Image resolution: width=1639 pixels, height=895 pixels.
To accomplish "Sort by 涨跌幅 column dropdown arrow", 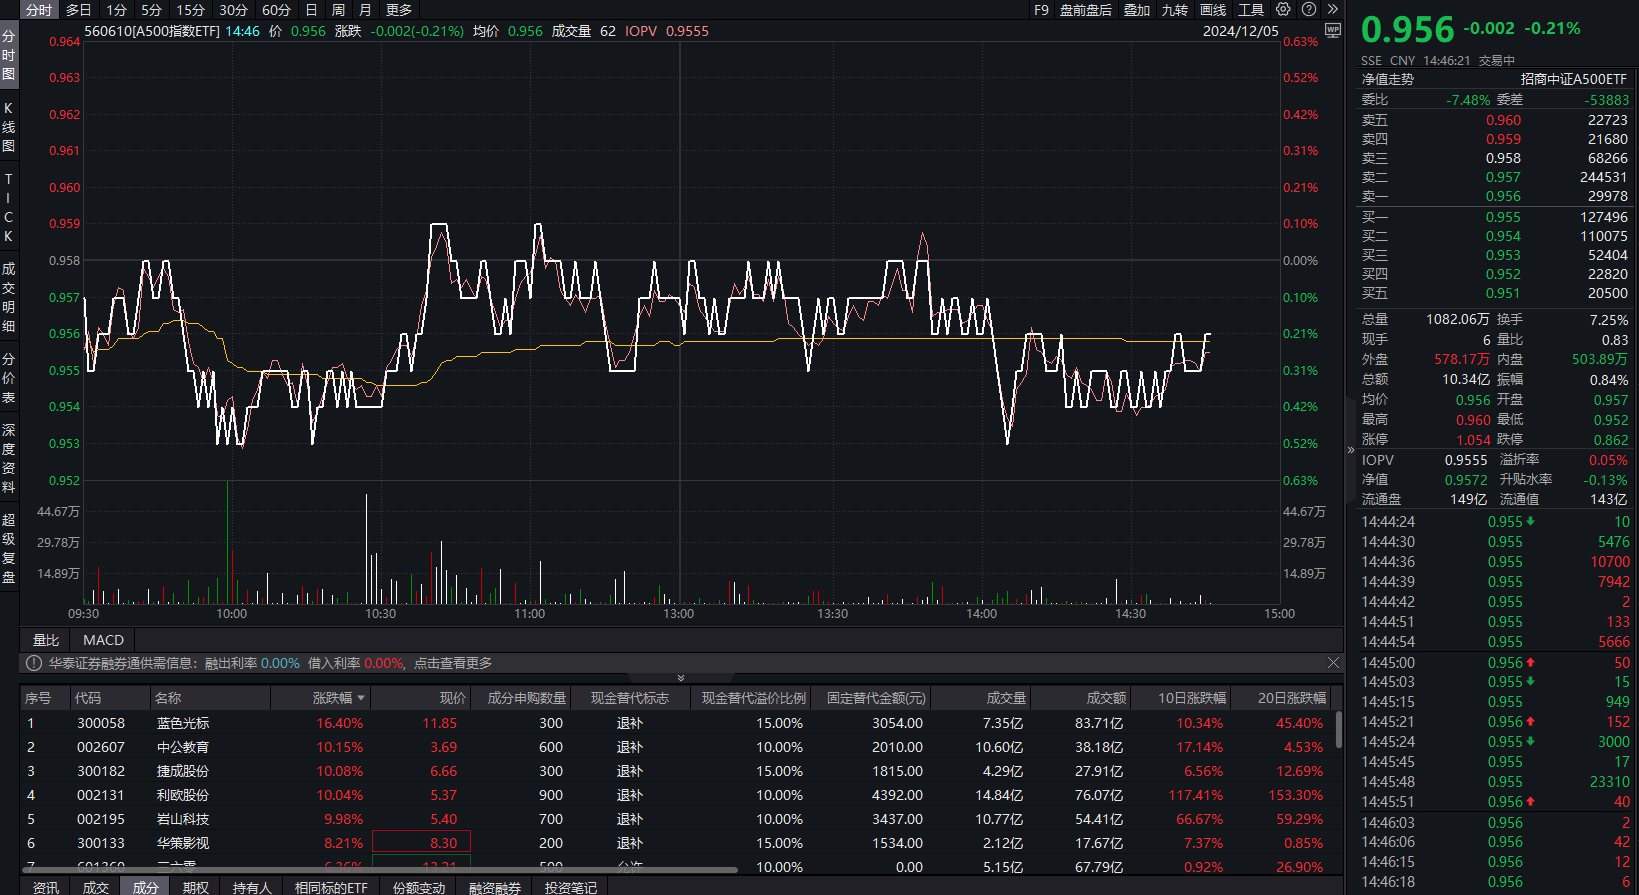I will tap(361, 698).
